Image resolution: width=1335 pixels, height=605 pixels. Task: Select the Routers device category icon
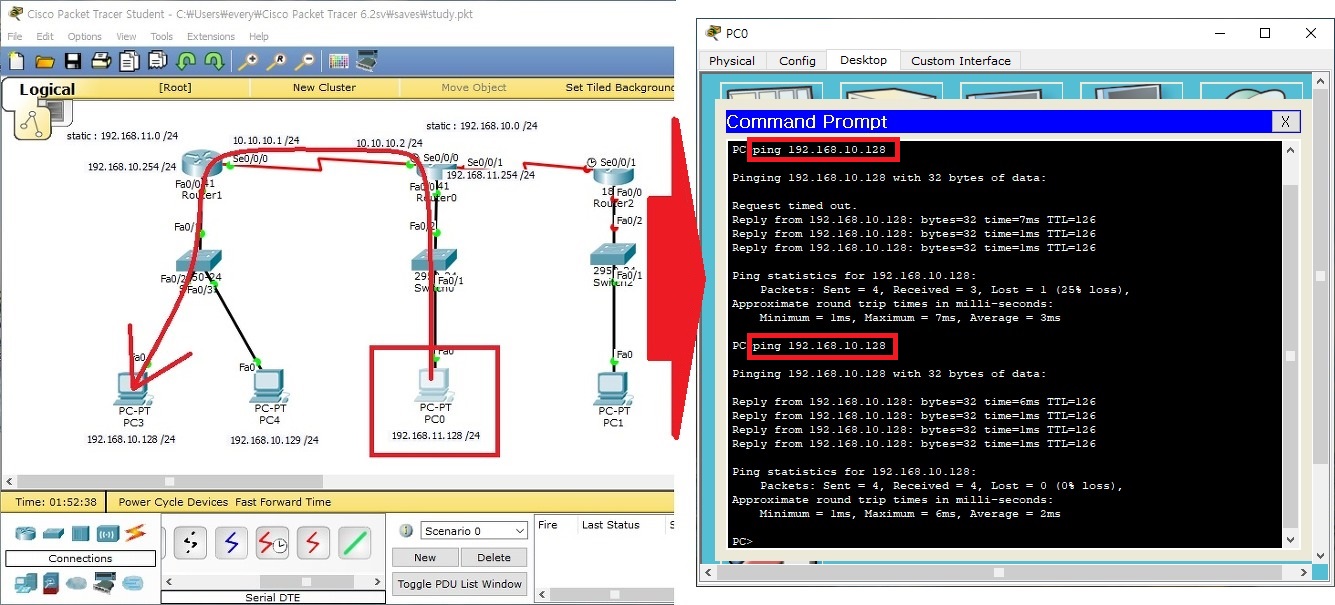click(25, 532)
